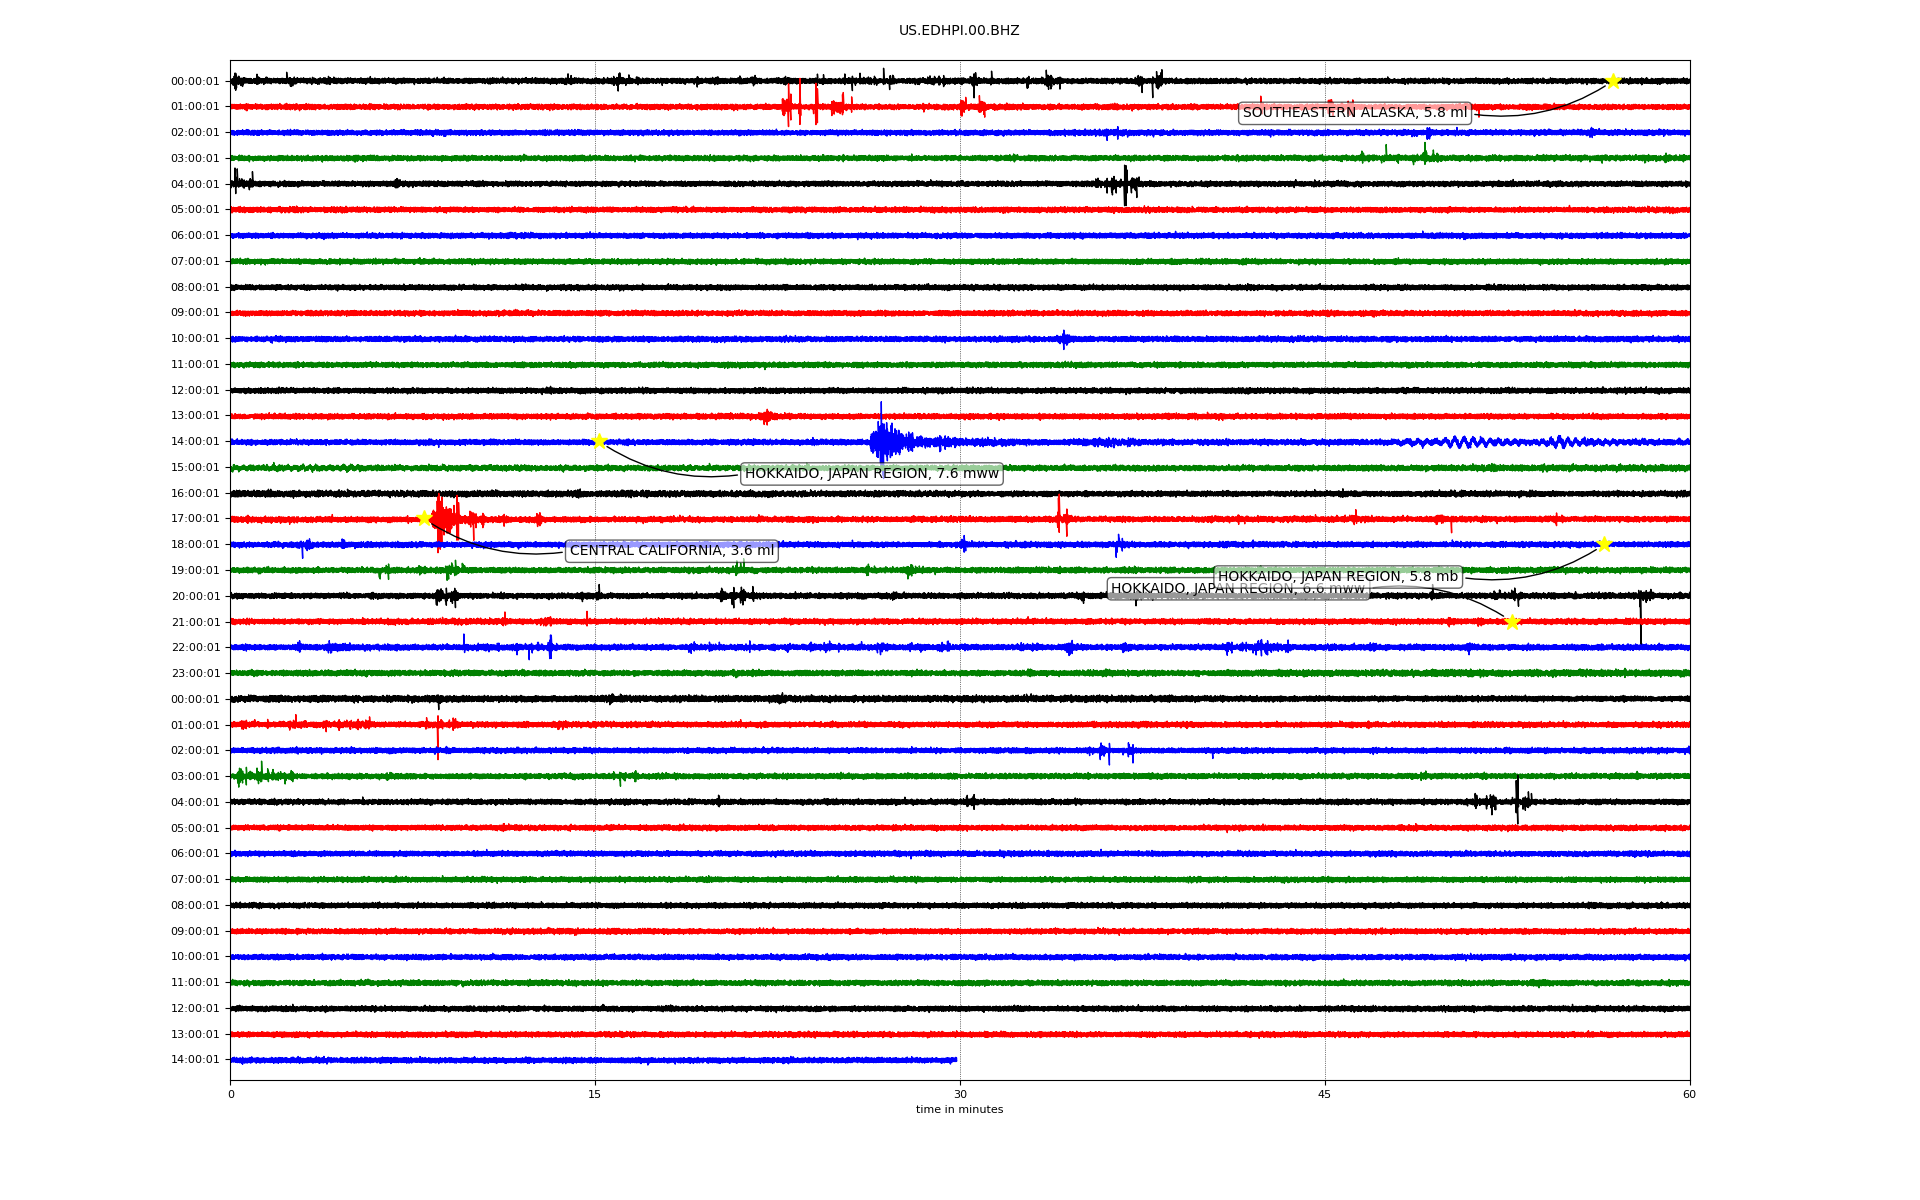Viewport: 1920px width, 1200px height.
Task: Click the Hokkaido 5.8 mb star marker
Action: click(x=1604, y=544)
